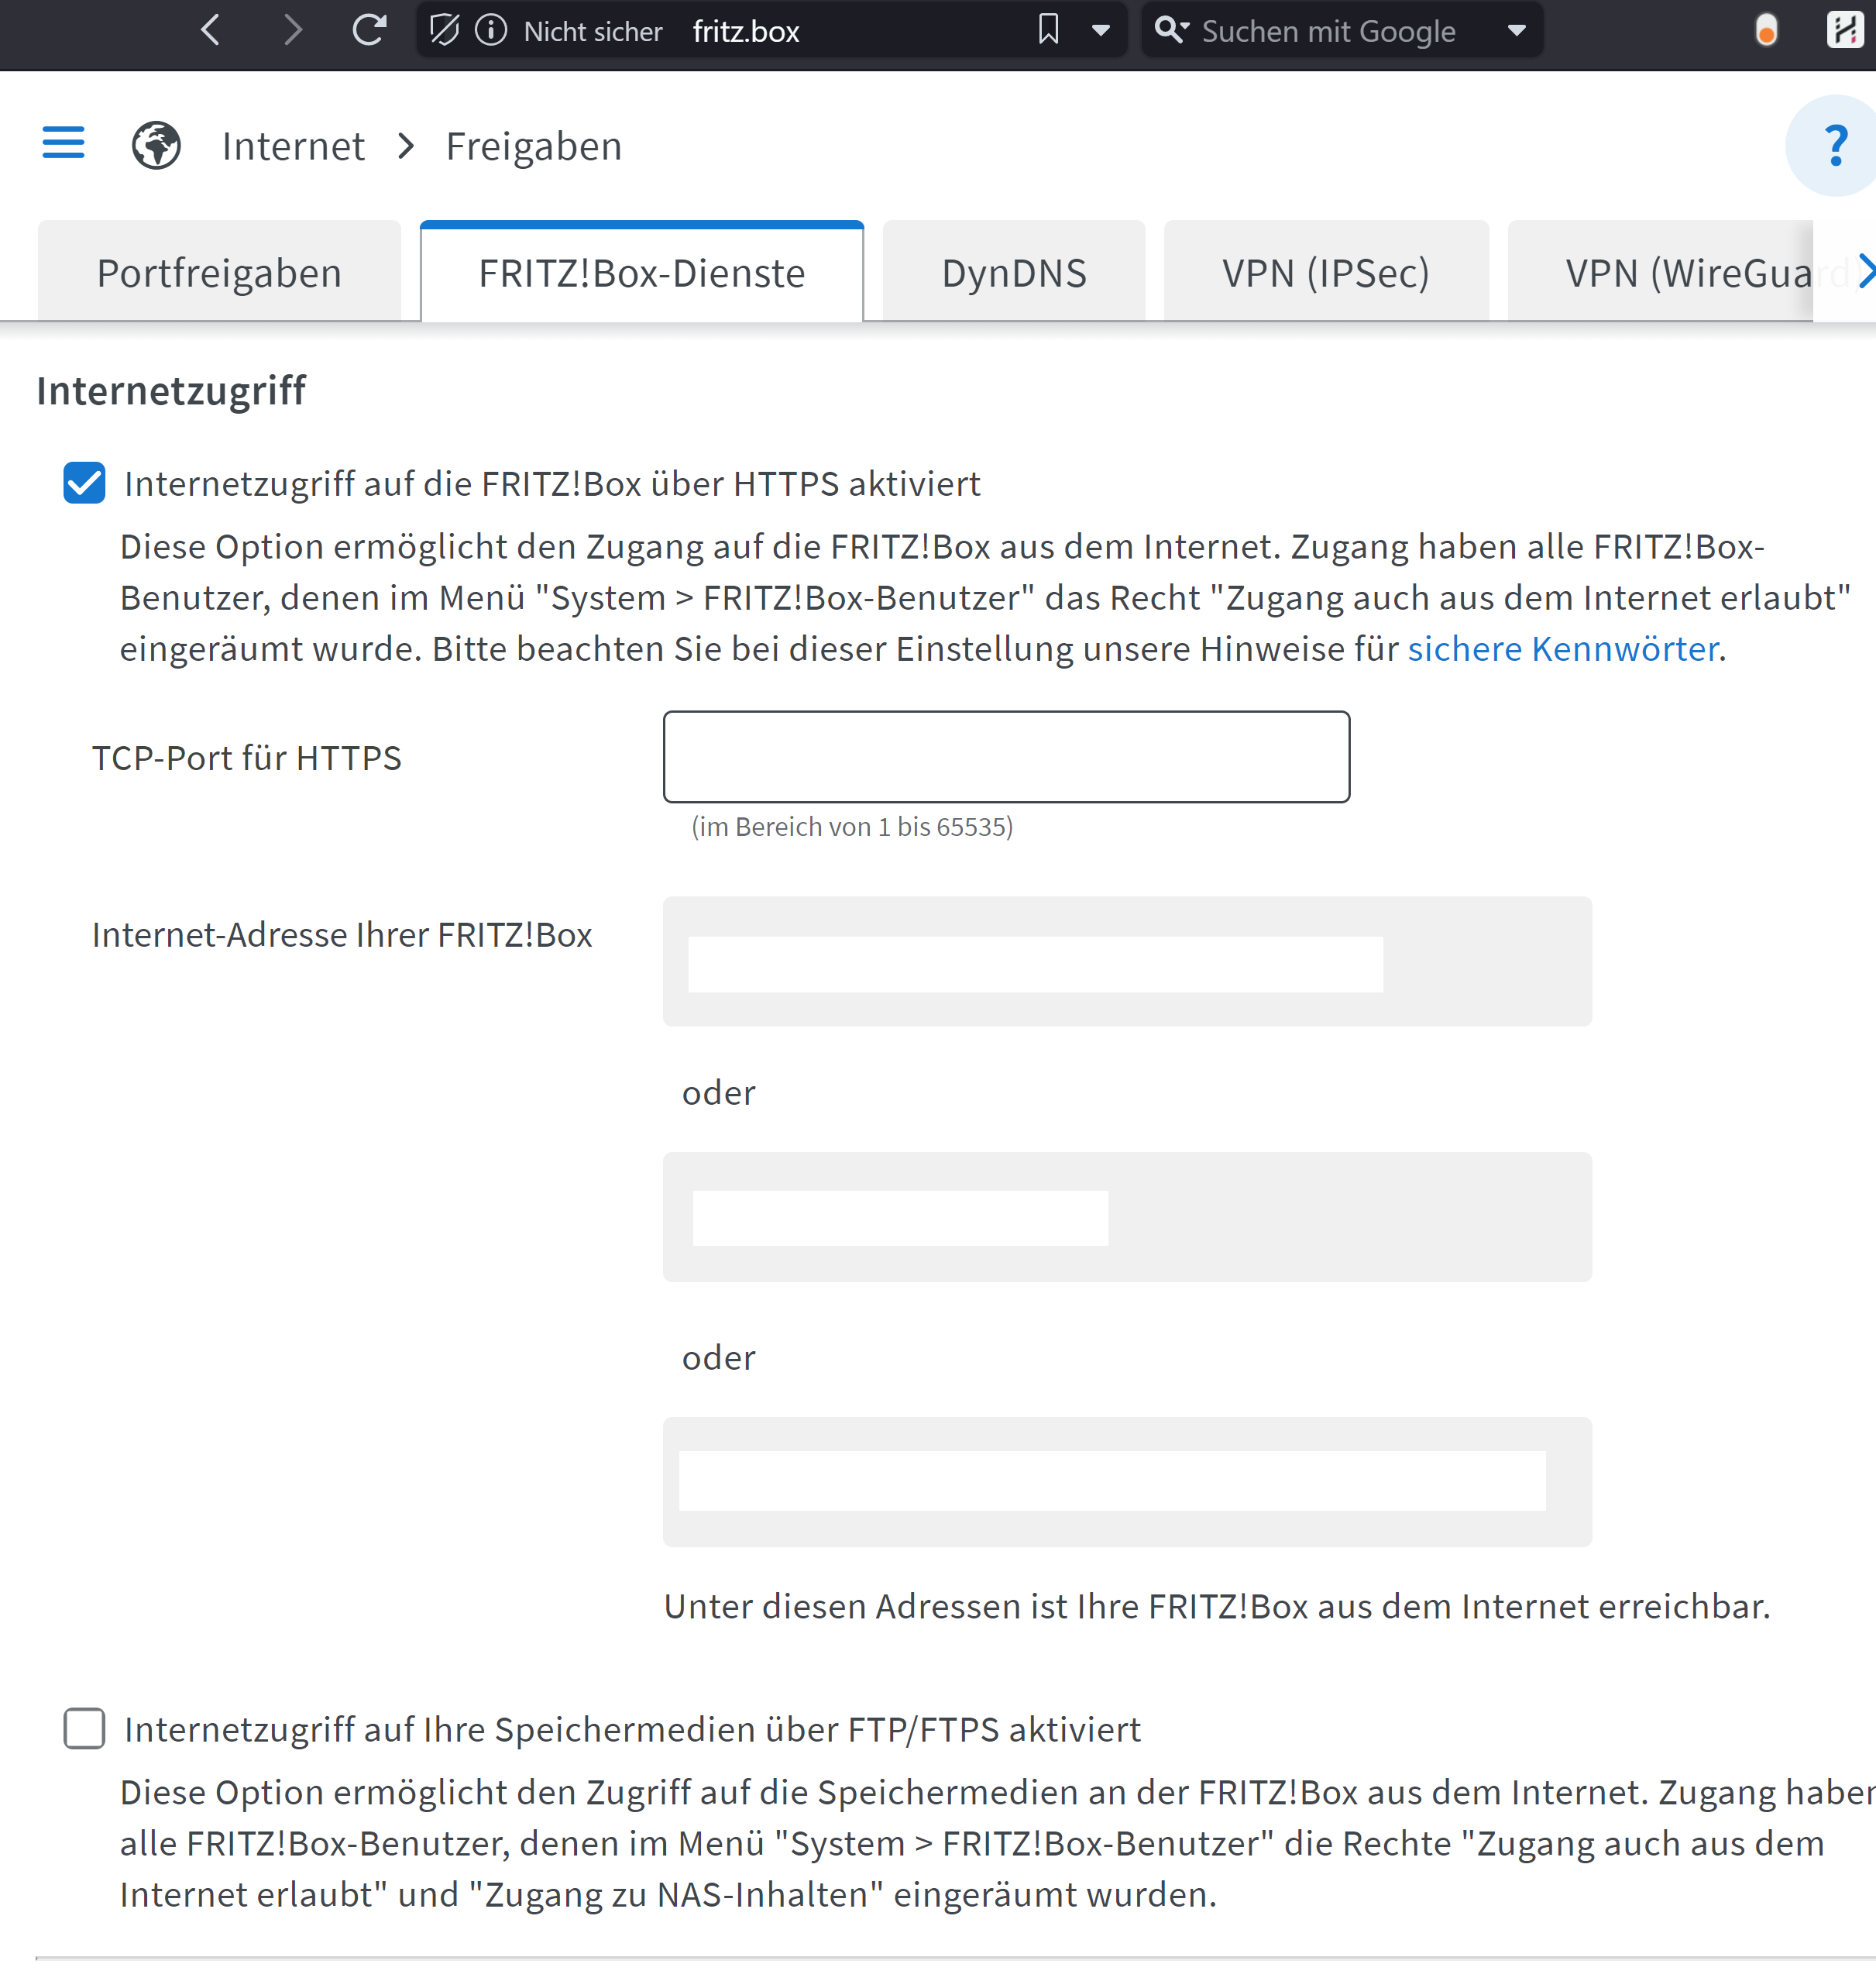Disable HTTPS internet access checkbox

point(84,484)
